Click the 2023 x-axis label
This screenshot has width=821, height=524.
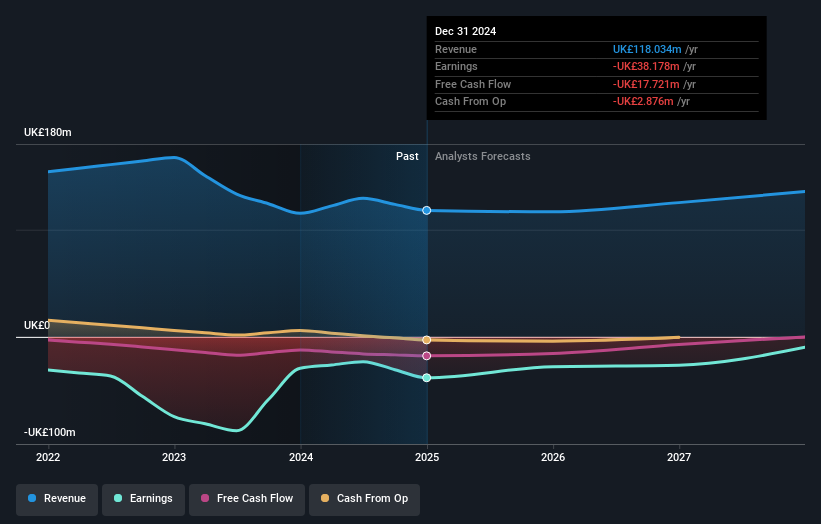click(174, 458)
